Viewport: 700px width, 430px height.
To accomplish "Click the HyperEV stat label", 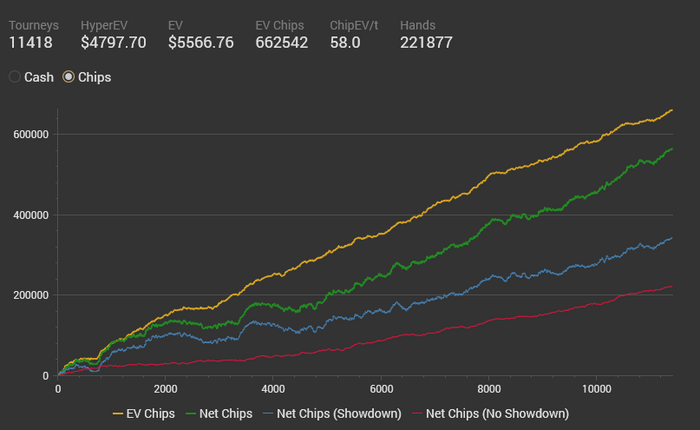I will (104, 25).
